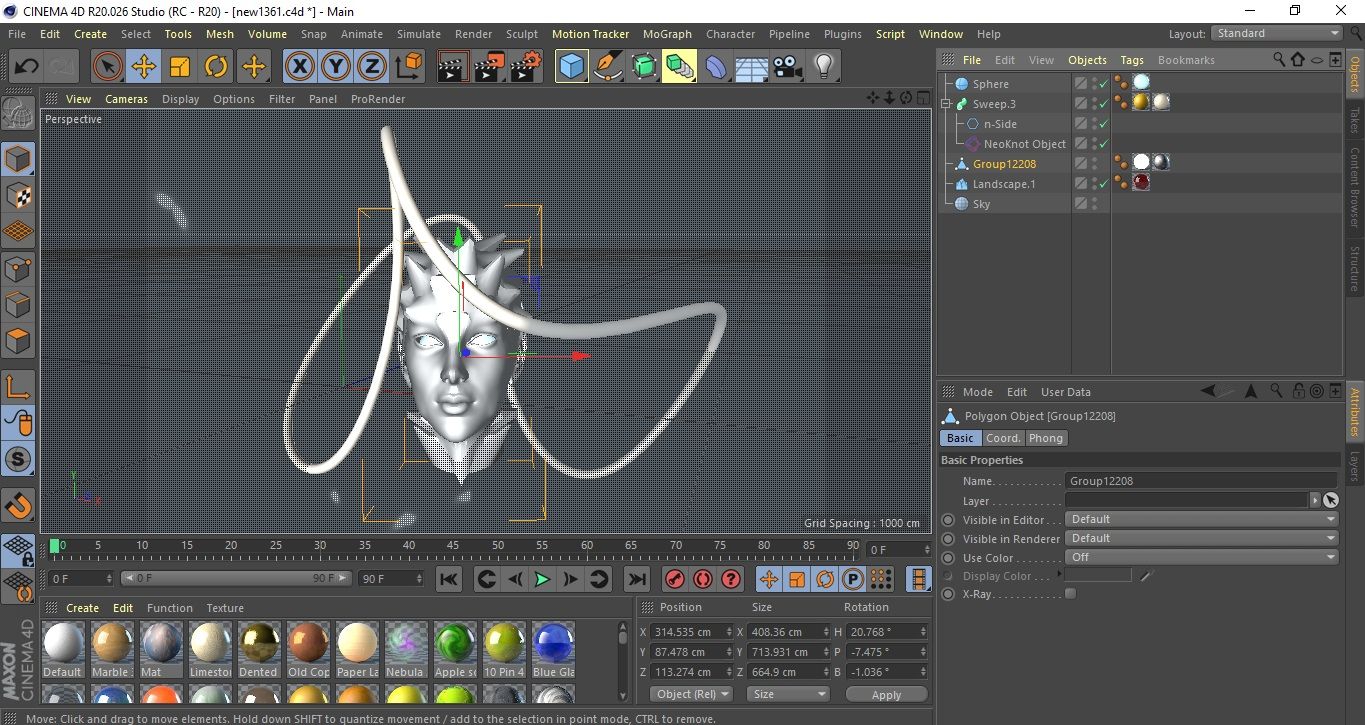Viewport: 1365px width, 725px height.
Task: Click the Make Editable icon
Action: [18, 114]
